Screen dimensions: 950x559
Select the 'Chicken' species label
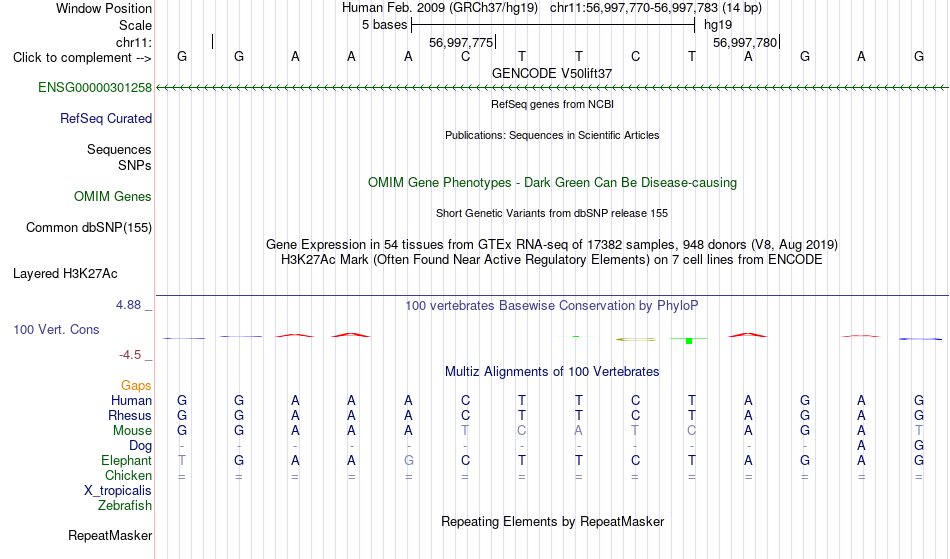[x=128, y=475]
